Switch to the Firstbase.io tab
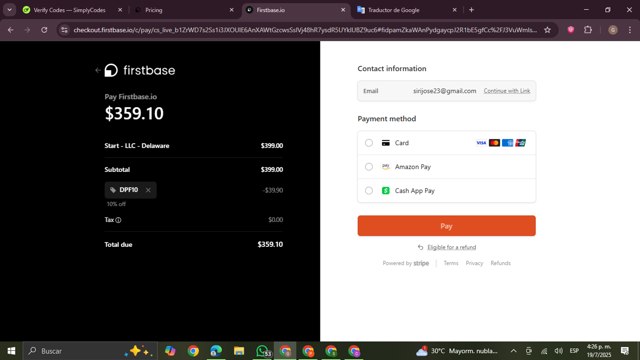Image resolution: width=640 pixels, height=360 pixels. [x=296, y=10]
